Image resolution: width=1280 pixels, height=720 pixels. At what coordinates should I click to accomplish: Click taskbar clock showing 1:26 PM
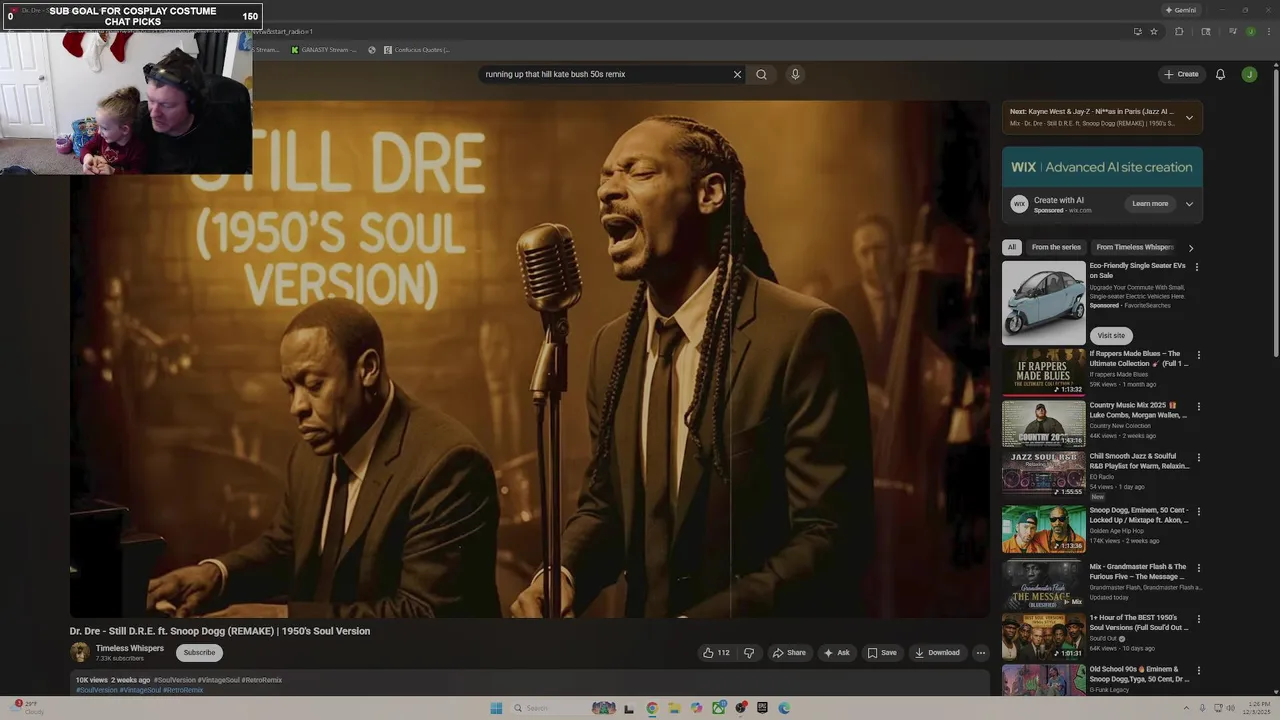point(1255,708)
